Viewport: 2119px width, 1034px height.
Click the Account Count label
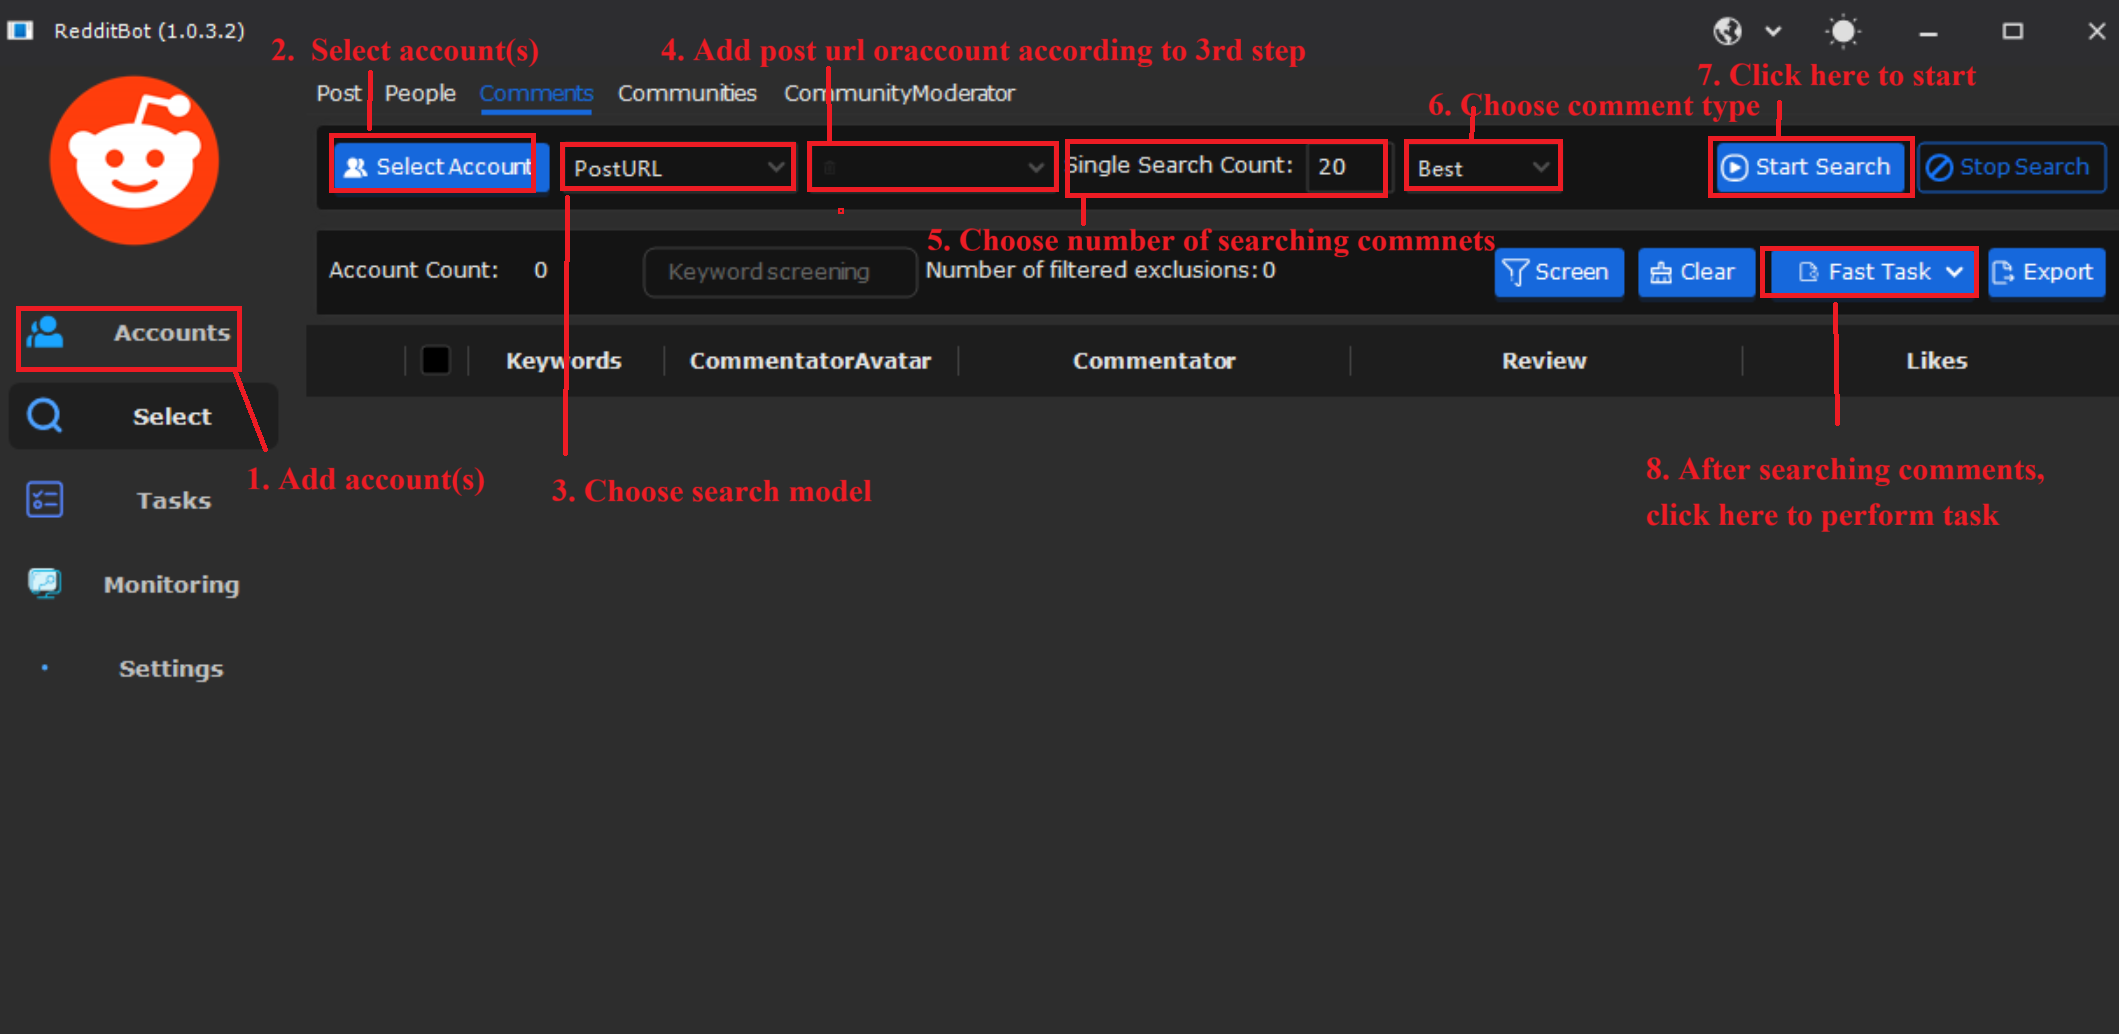click(413, 270)
